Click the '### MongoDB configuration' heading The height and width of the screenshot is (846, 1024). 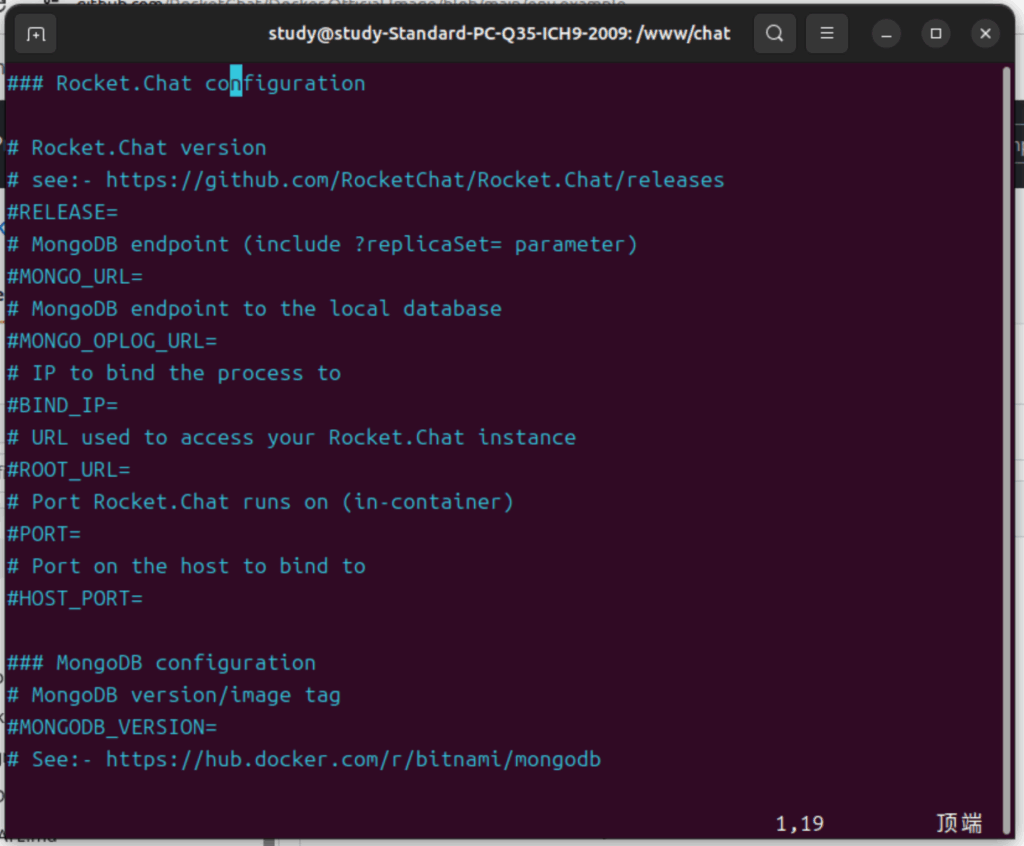[161, 662]
